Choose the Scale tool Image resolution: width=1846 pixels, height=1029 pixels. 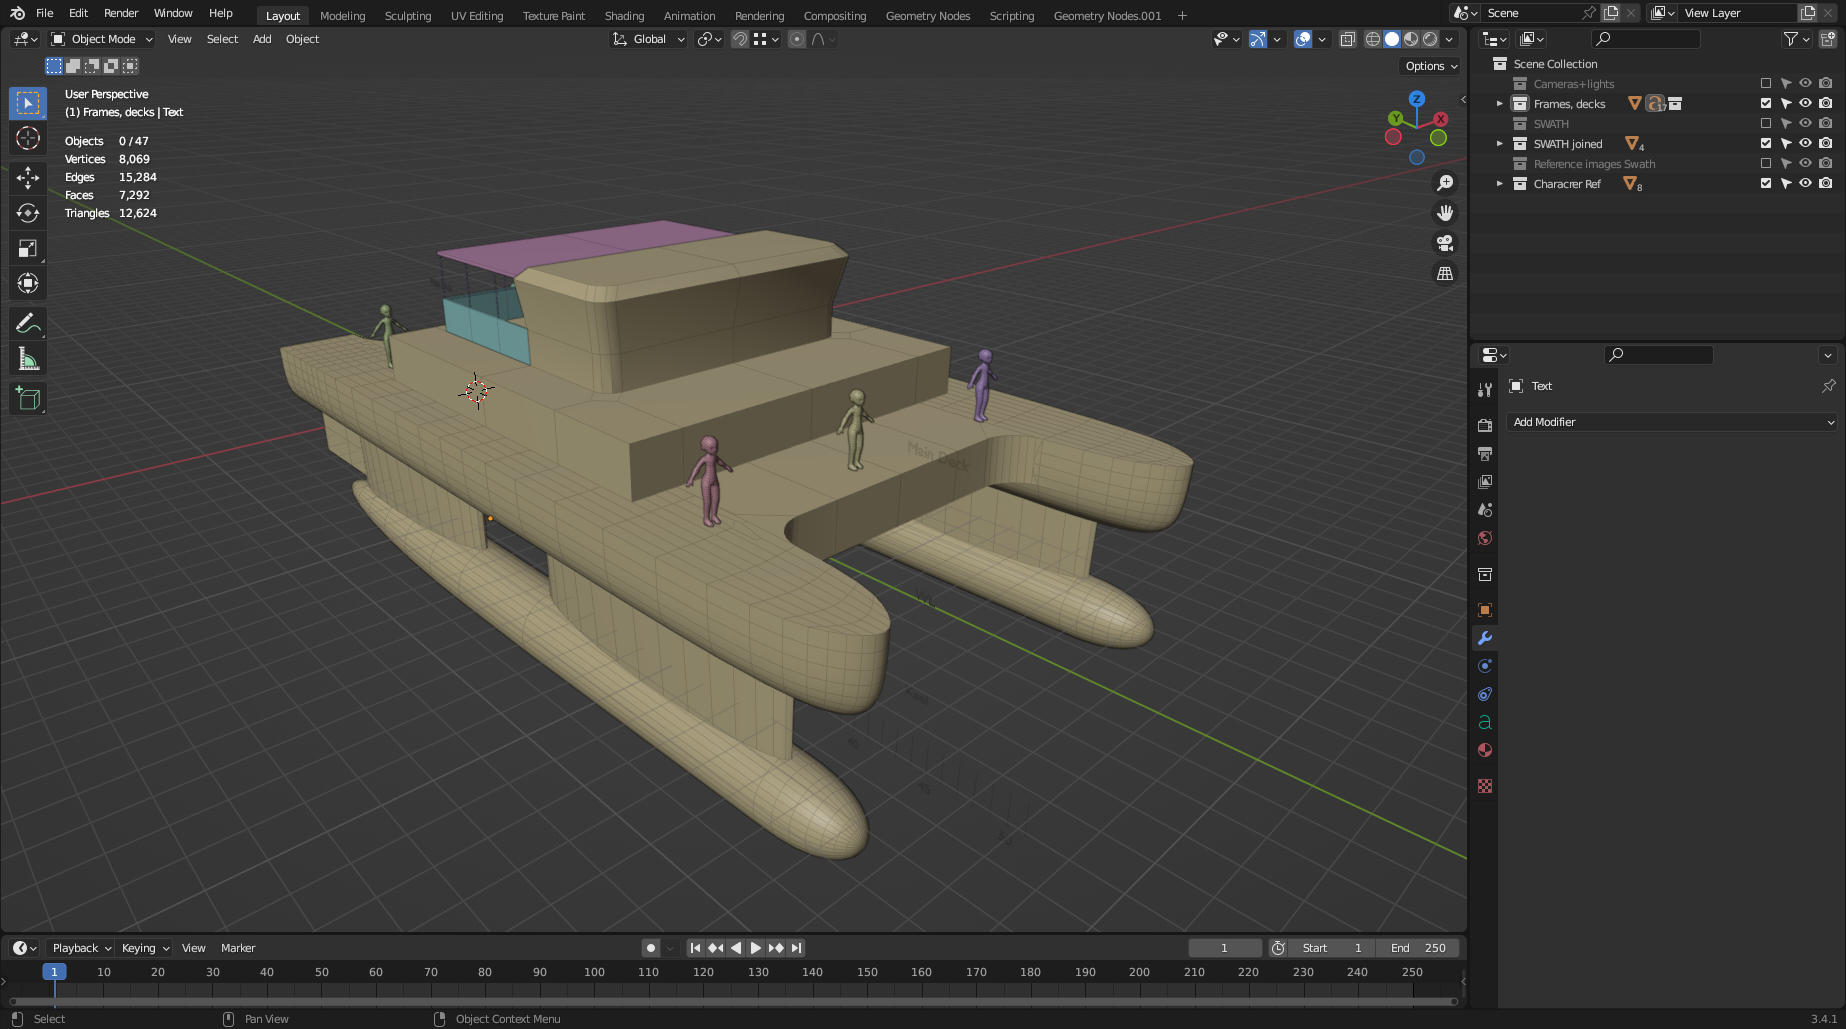pyautogui.click(x=28, y=249)
